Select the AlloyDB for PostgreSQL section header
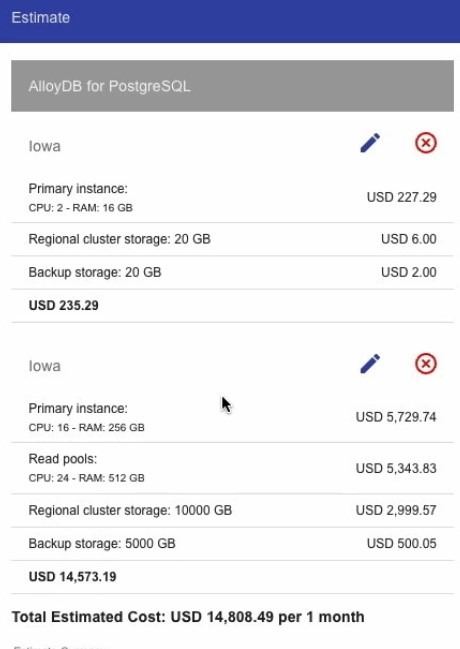Viewport: 460px width, 649px height. pos(232,86)
